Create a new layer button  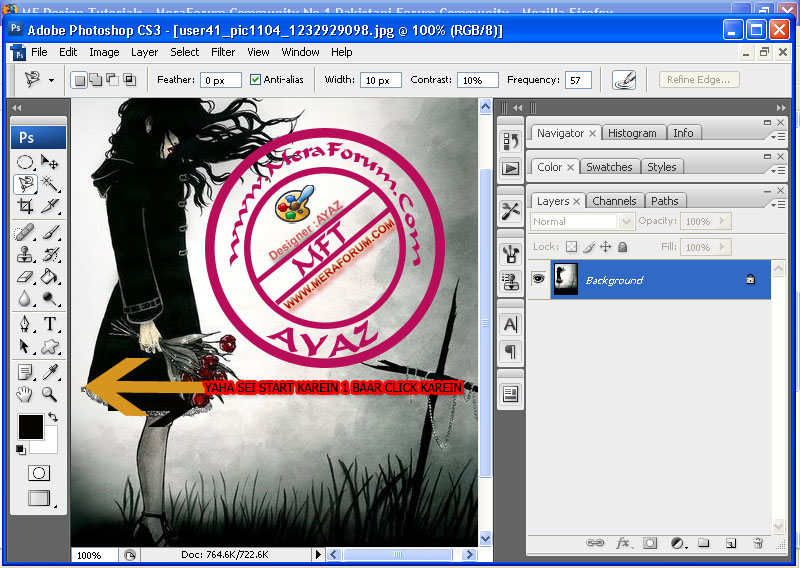[x=731, y=543]
